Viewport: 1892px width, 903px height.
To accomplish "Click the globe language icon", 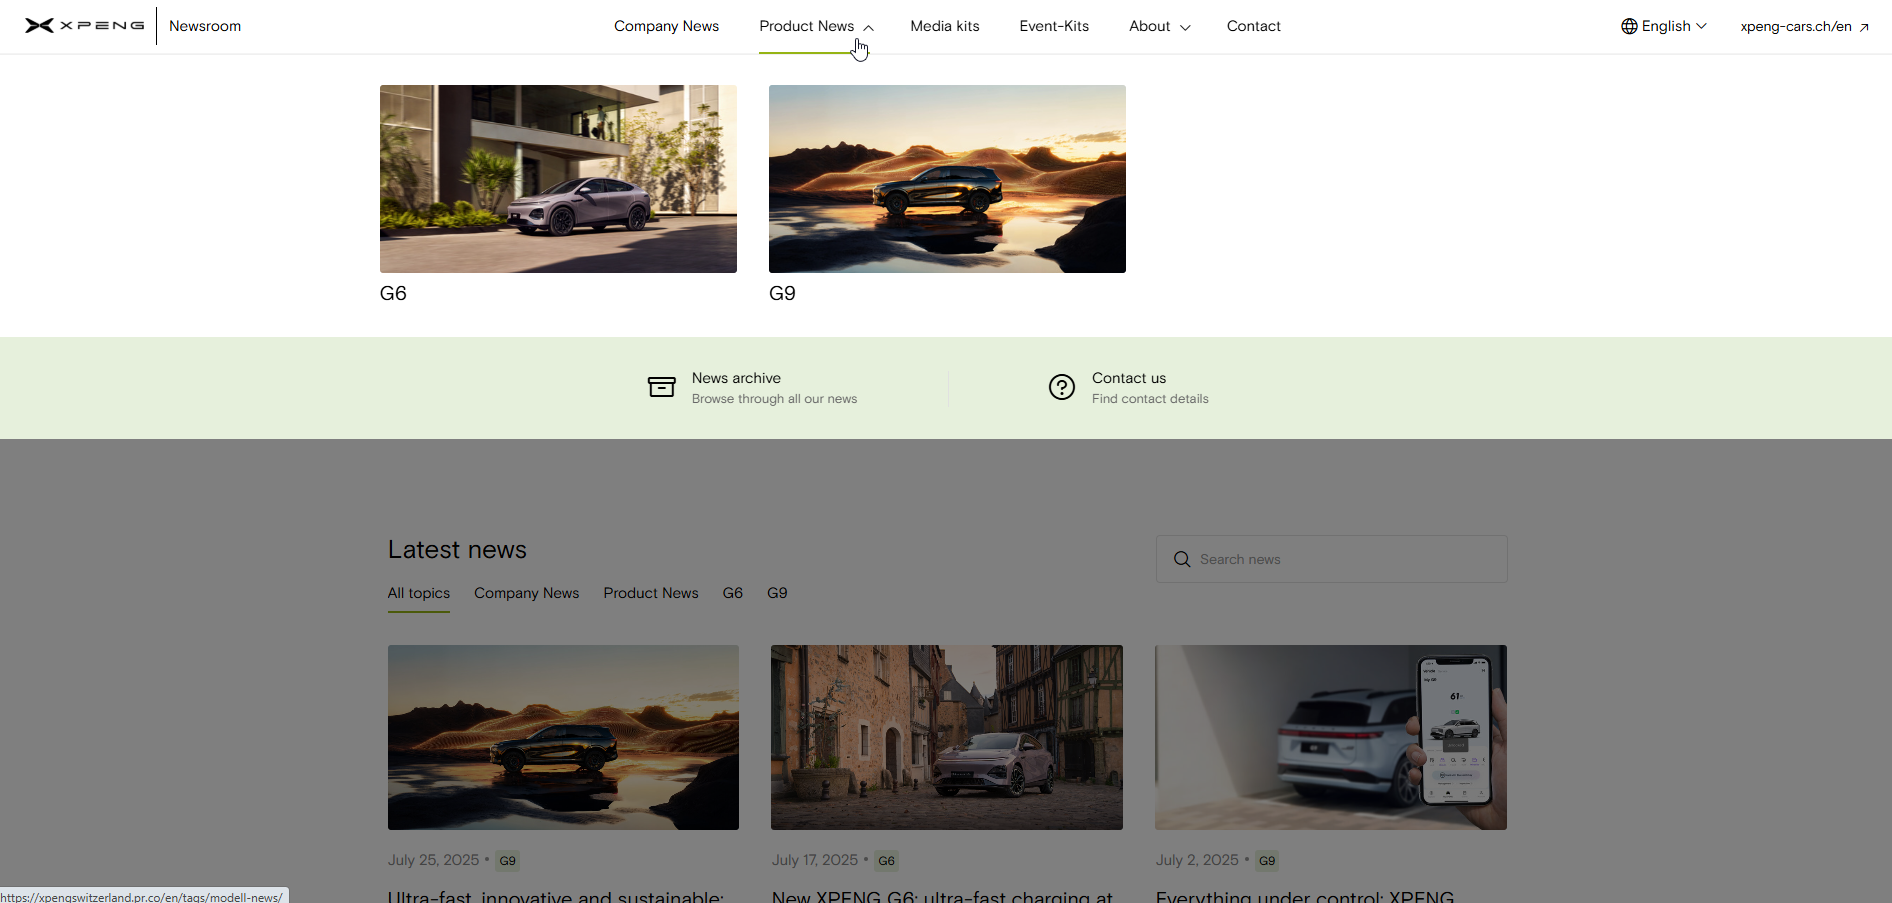I will [x=1629, y=26].
